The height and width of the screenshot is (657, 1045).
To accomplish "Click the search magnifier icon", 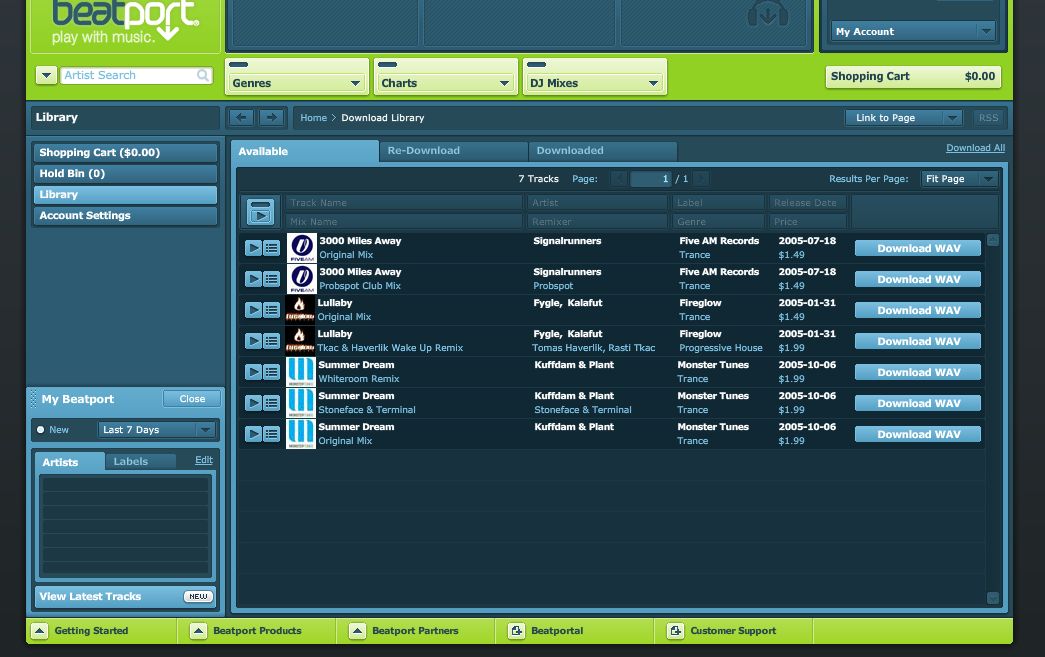I will coord(203,76).
